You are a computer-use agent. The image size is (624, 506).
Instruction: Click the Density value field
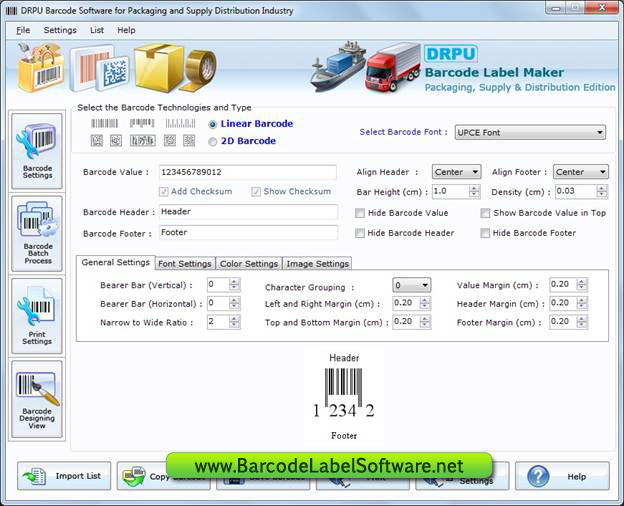point(575,191)
